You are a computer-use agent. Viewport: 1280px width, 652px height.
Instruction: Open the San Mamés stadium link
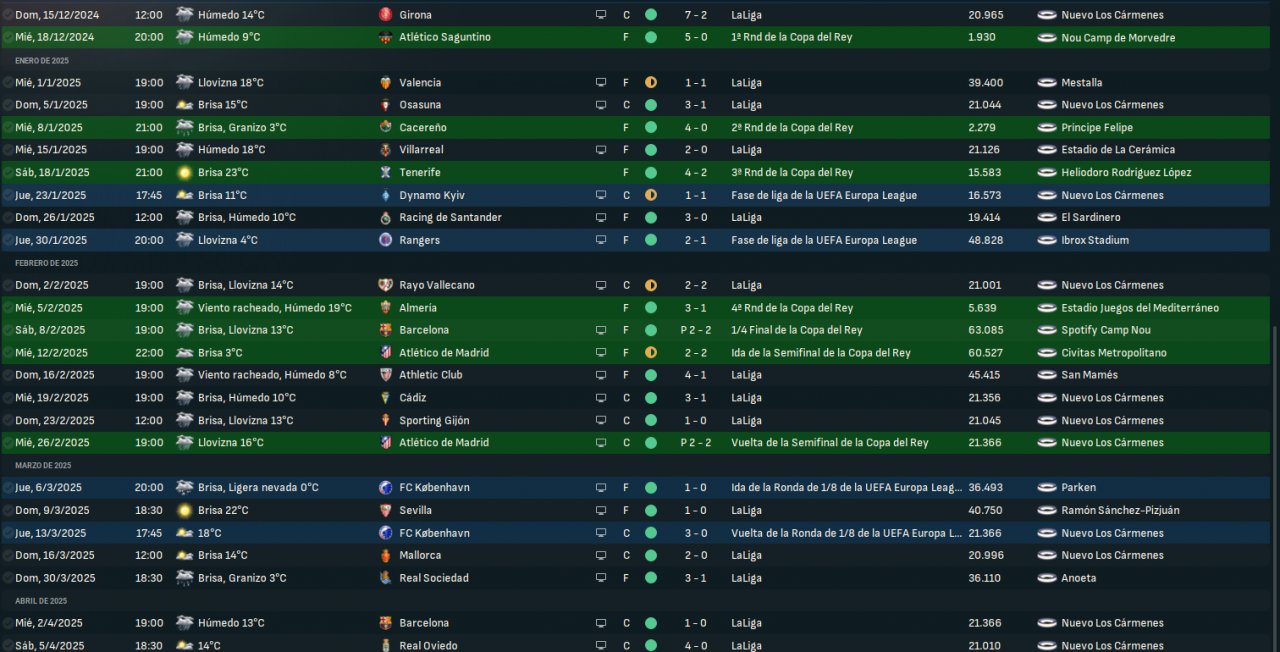click(1088, 375)
